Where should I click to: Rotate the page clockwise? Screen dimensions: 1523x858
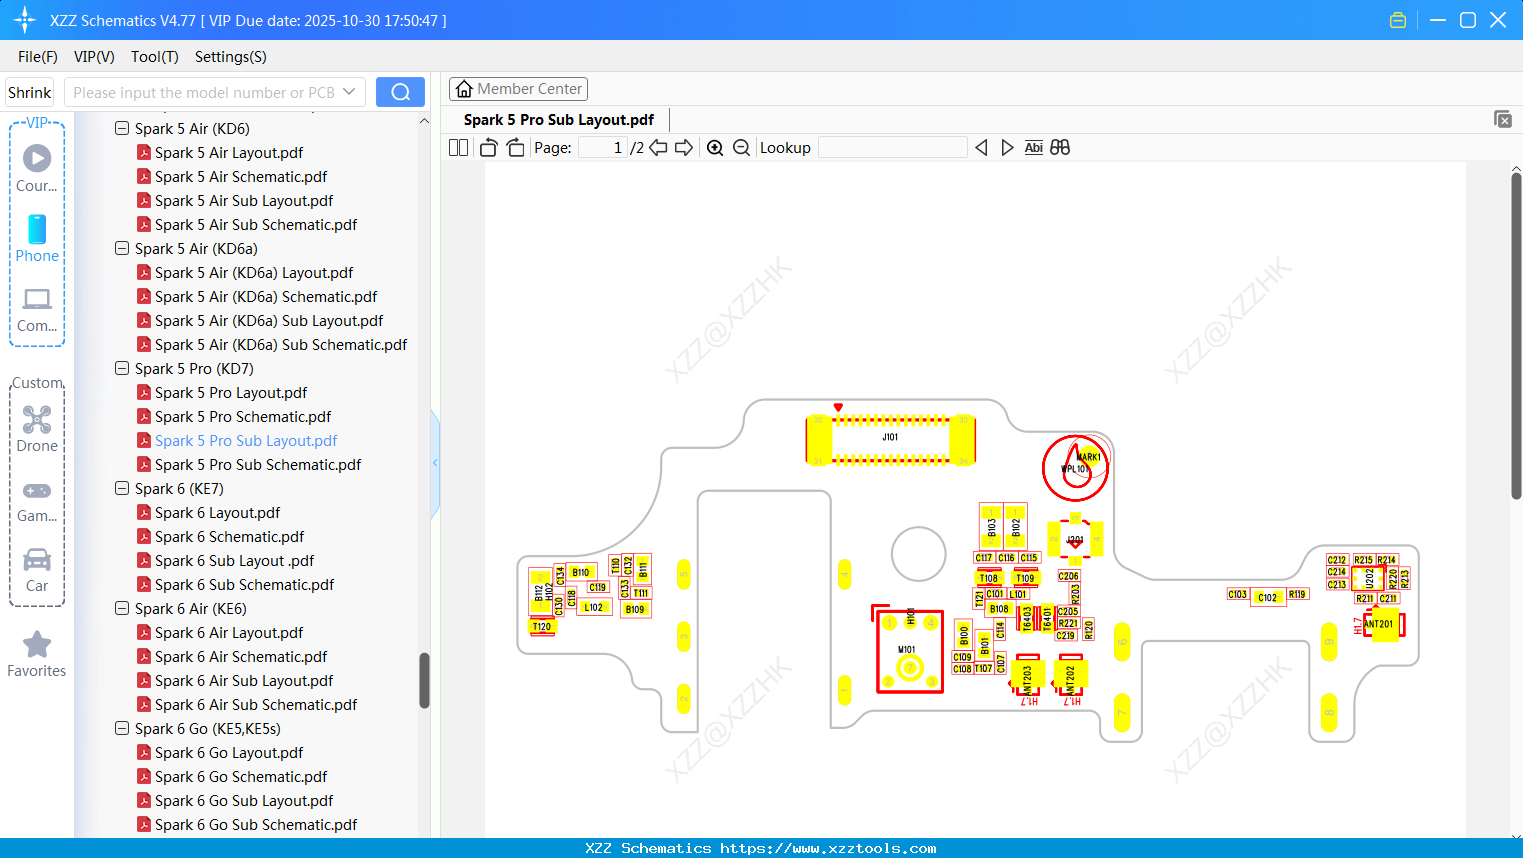[x=514, y=147]
